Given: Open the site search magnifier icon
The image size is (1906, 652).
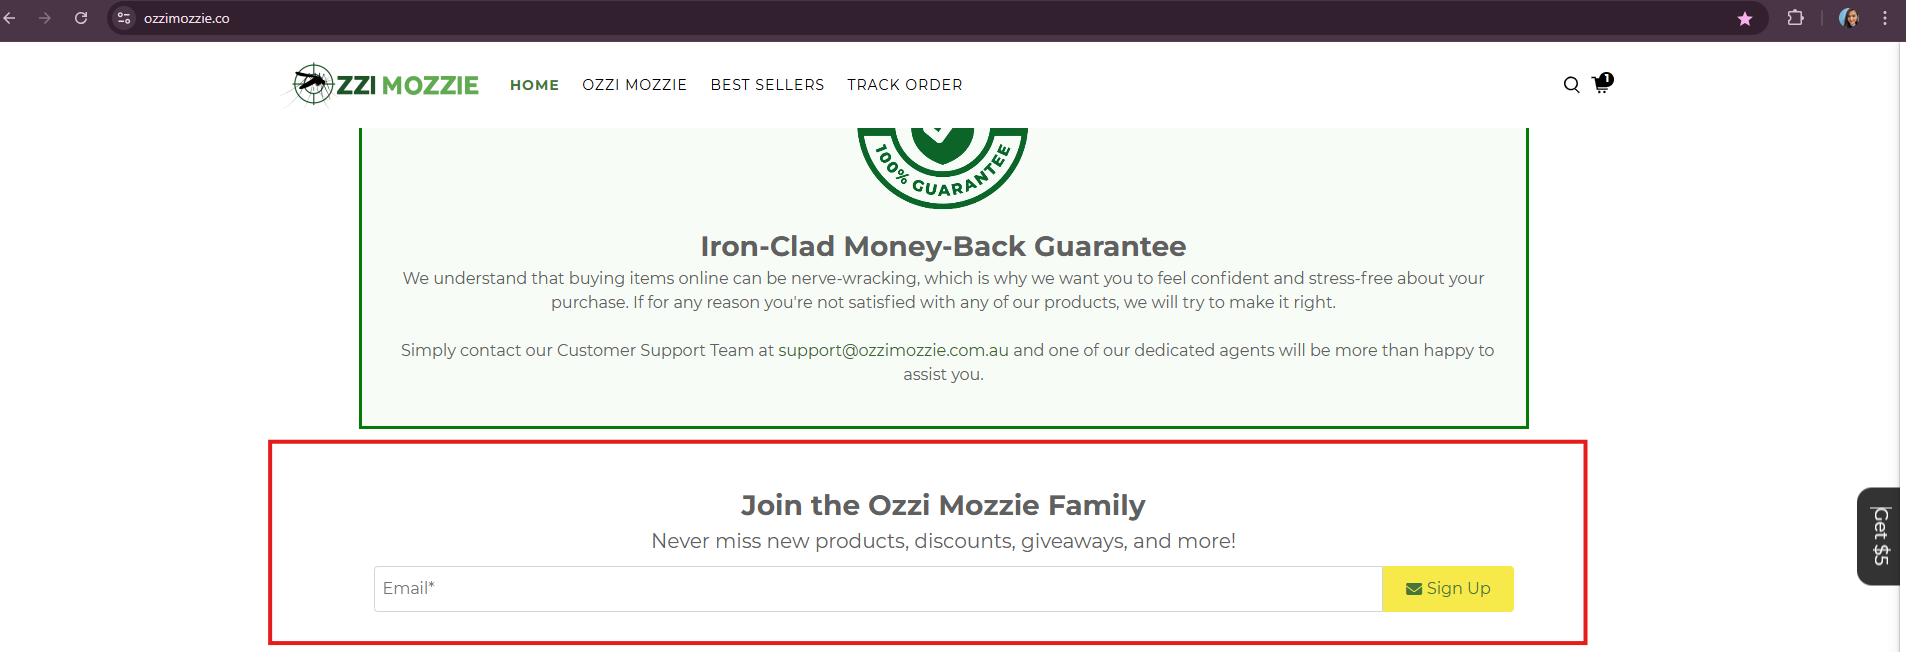Looking at the screenshot, I should (1571, 85).
